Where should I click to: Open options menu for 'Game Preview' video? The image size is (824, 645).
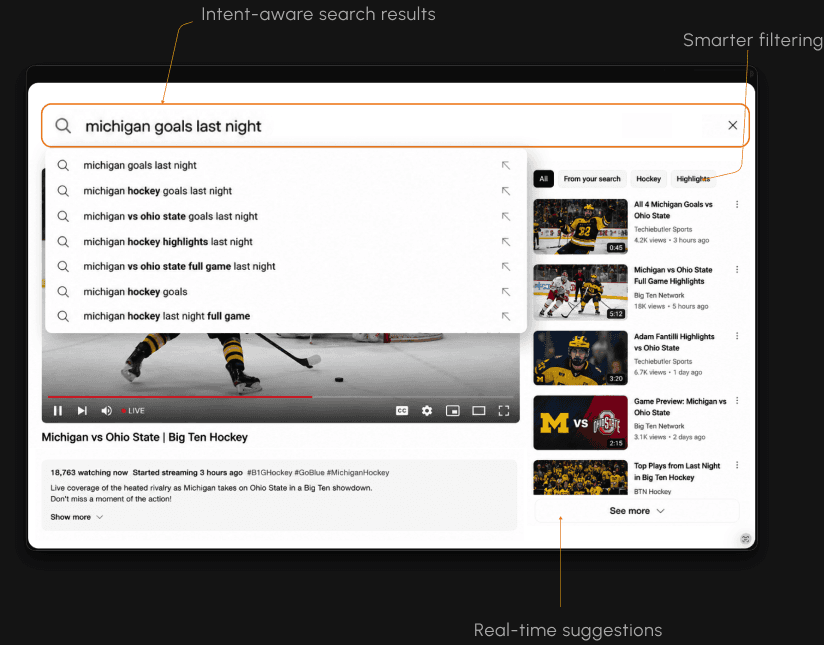[737, 401]
